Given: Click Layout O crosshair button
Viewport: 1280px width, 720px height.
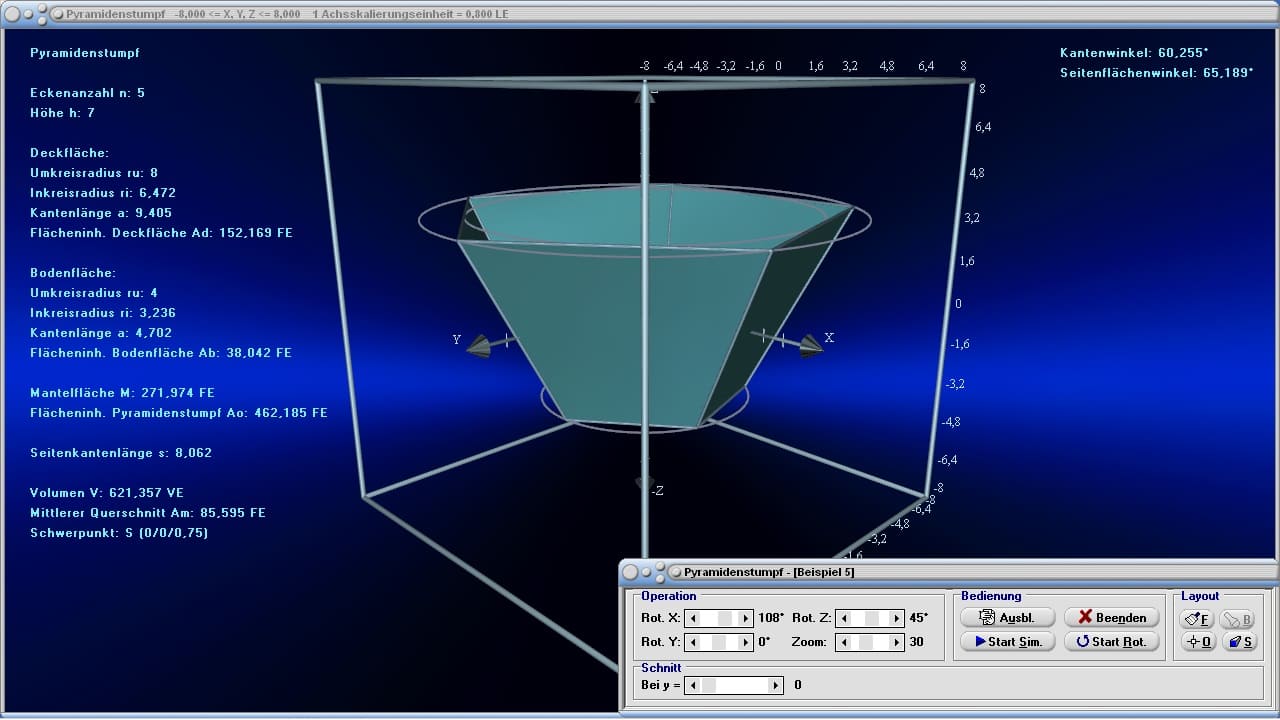Looking at the screenshot, I should click(1197, 642).
